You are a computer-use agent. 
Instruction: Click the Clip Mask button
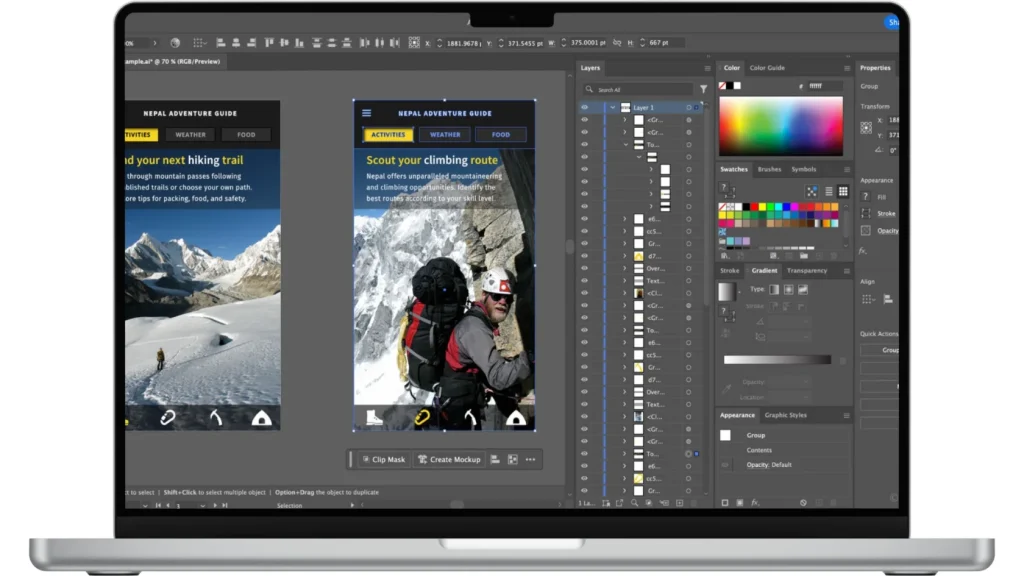383,459
